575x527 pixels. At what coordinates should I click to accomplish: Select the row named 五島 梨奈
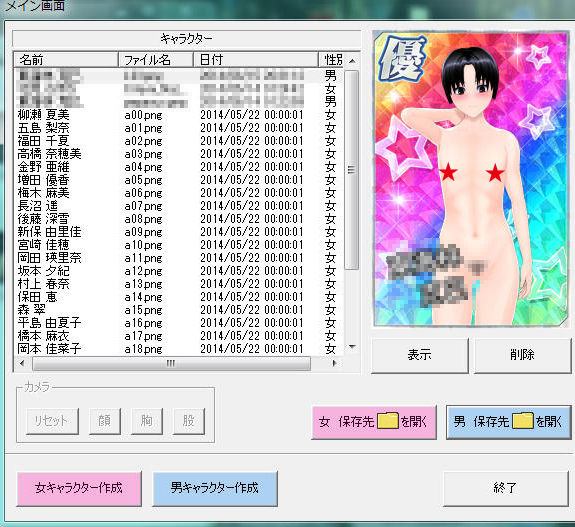click(x=179, y=128)
